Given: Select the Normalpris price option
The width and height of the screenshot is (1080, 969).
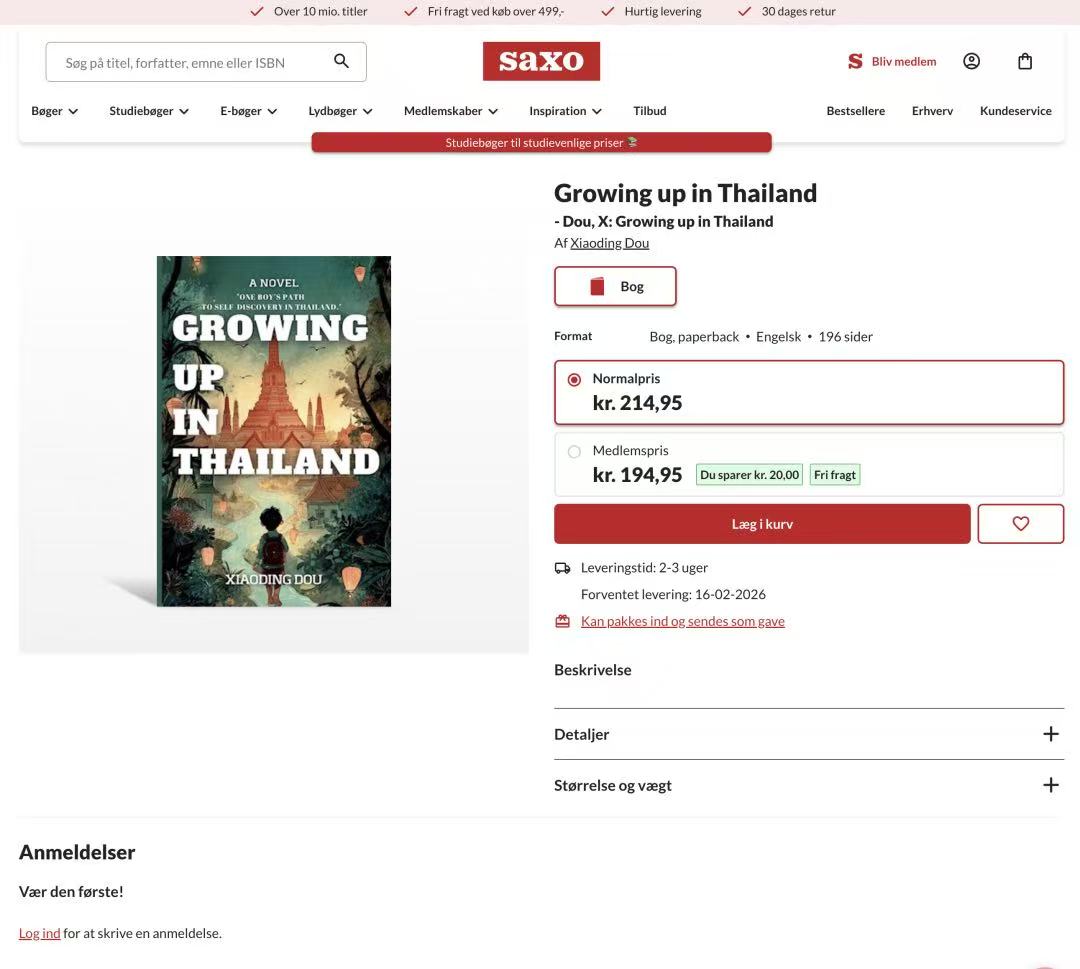Looking at the screenshot, I should (574, 380).
